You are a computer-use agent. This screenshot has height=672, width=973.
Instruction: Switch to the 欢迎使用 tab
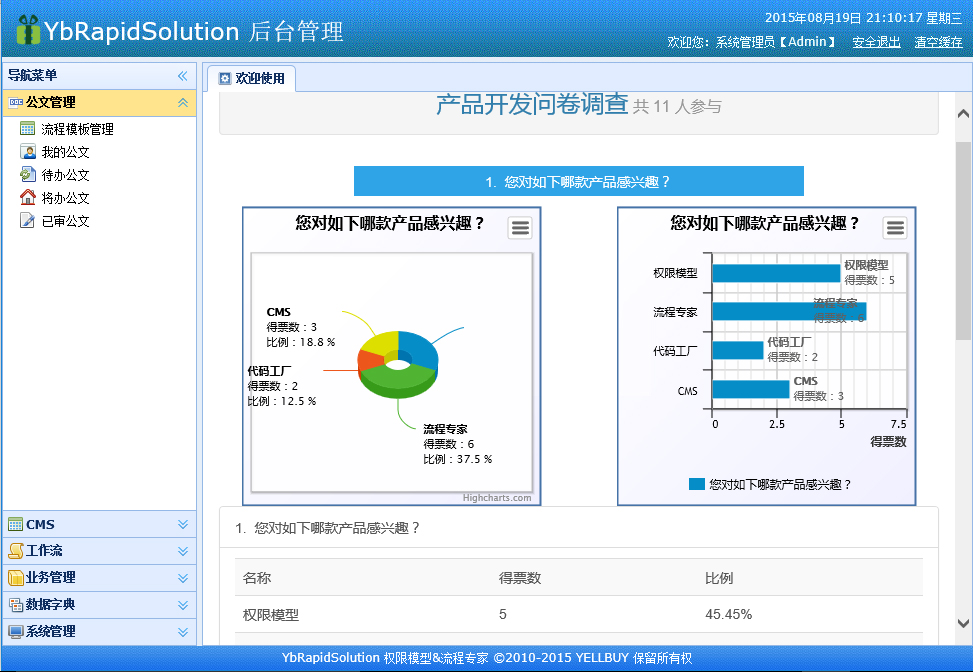(x=251, y=78)
